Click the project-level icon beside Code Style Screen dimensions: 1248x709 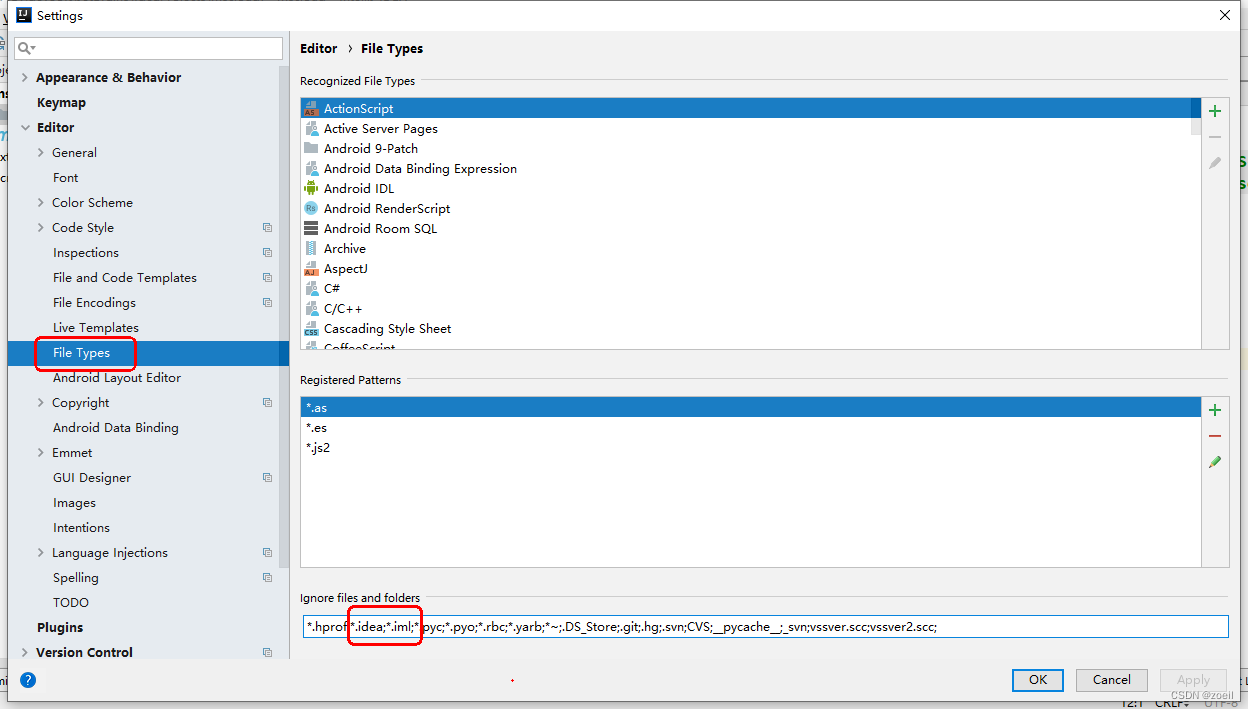267,228
